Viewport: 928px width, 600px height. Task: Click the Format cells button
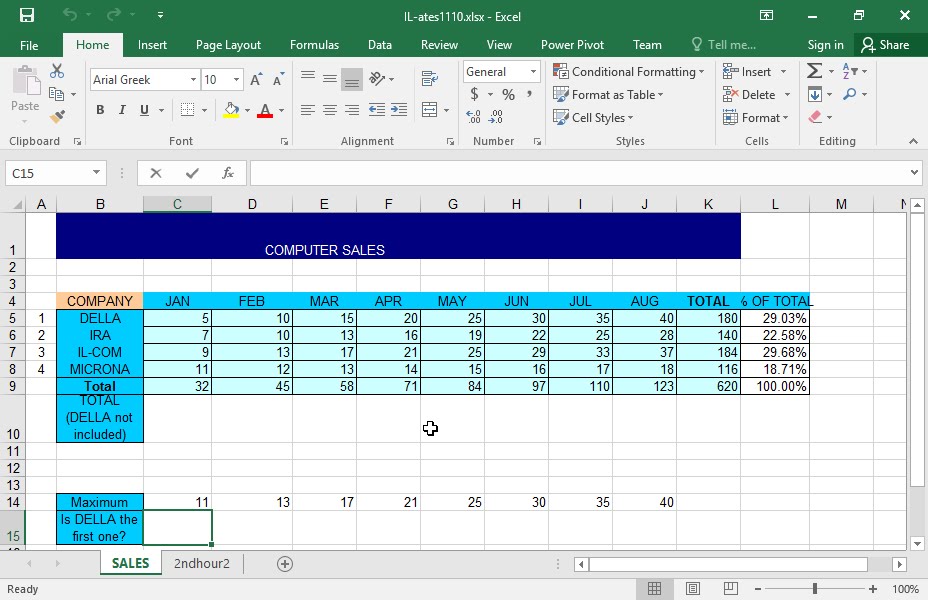click(756, 118)
